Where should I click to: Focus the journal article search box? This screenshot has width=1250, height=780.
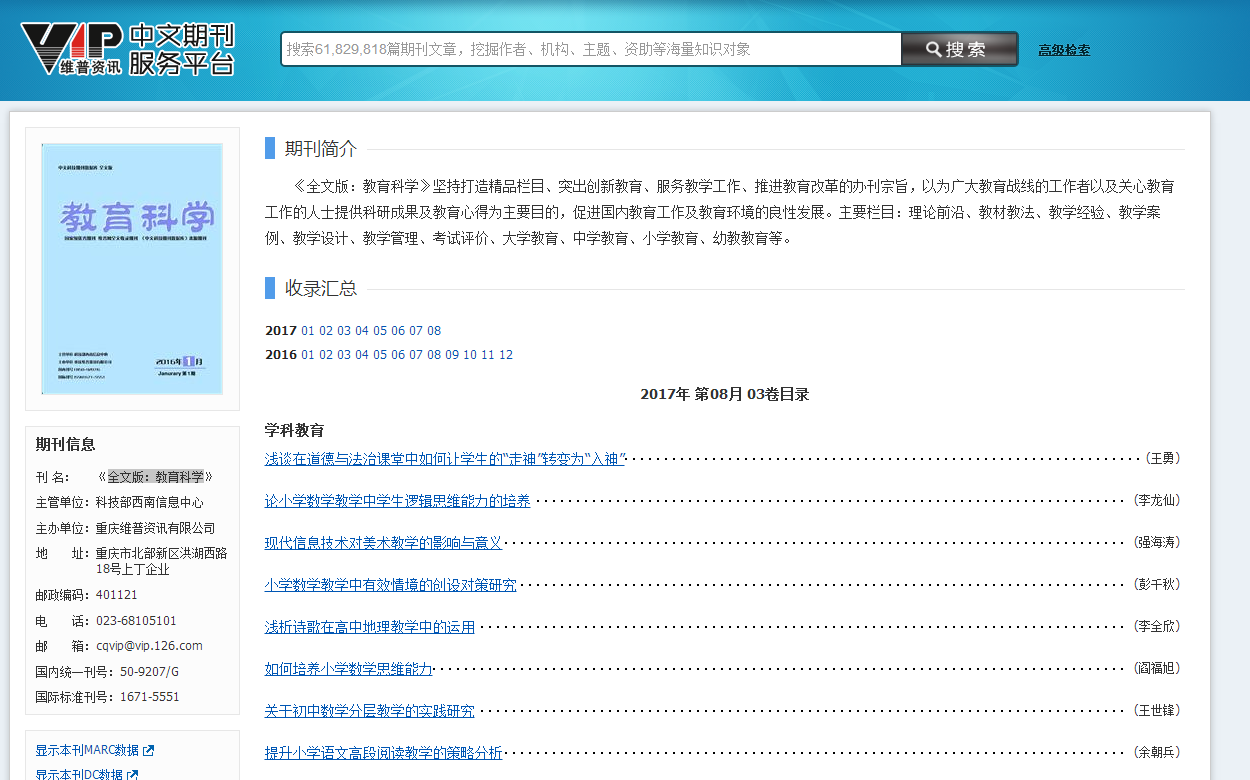tap(590, 49)
